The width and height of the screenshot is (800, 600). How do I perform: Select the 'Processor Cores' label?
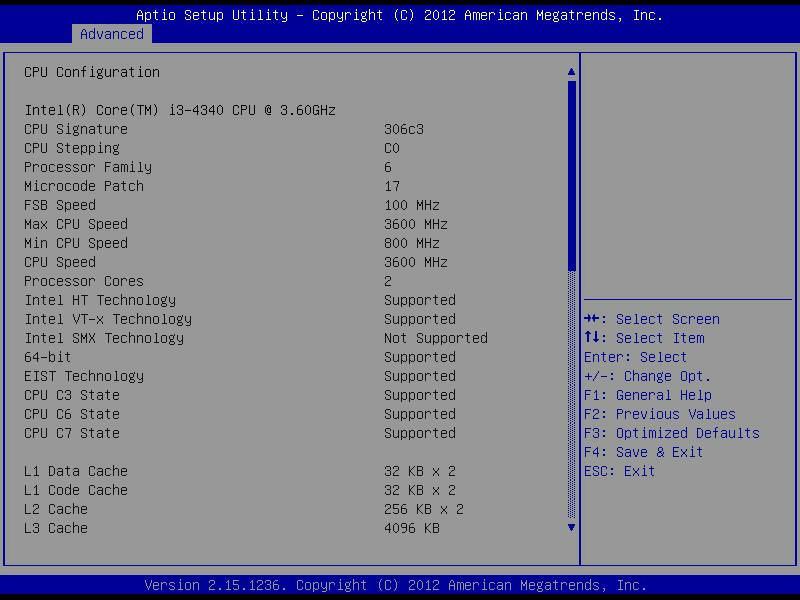tap(84, 281)
